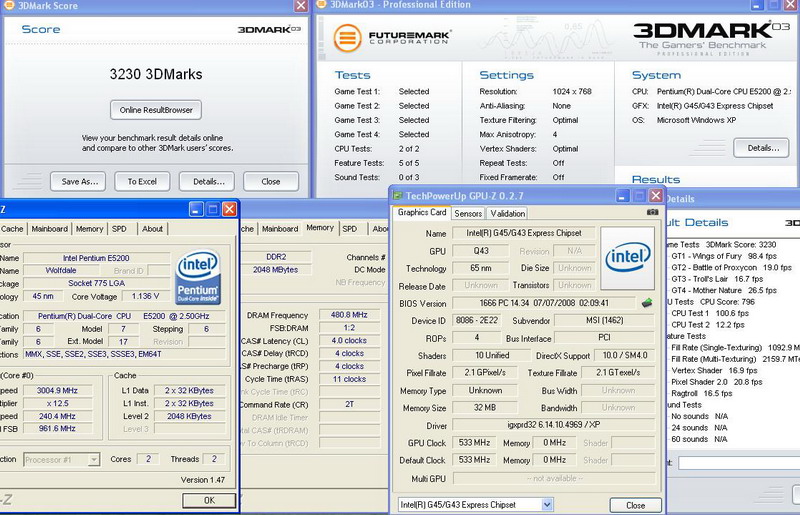Export results with To Excel button
This screenshot has height=515, width=800.
[x=142, y=181]
